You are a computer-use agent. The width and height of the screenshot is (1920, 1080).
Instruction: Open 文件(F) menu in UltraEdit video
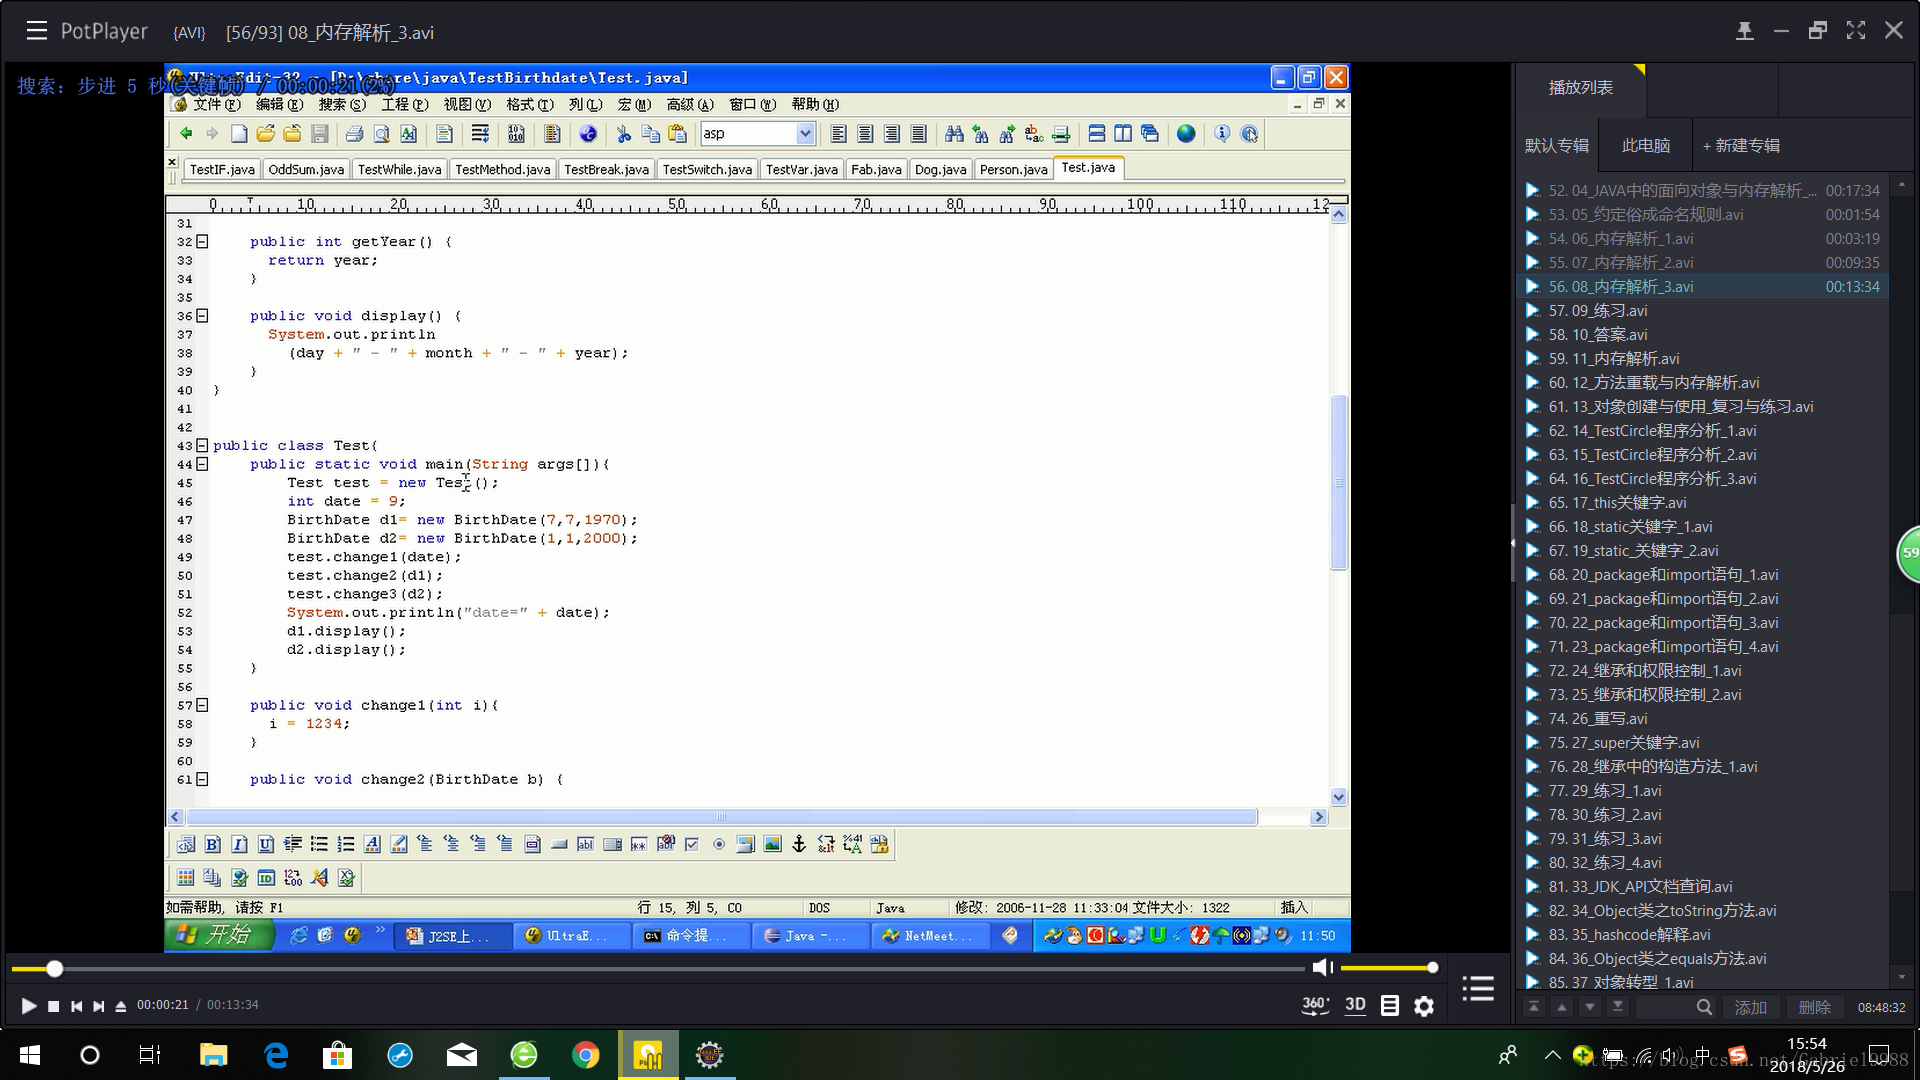(x=216, y=104)
